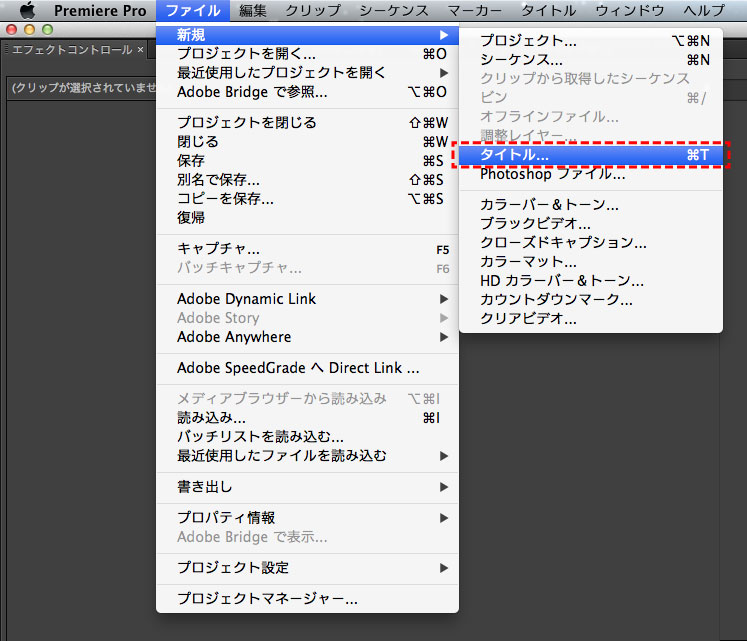Viewport: 747px width, 641px height.
Task: Select プロジェクトを閉じる
Action: point(307,123)
